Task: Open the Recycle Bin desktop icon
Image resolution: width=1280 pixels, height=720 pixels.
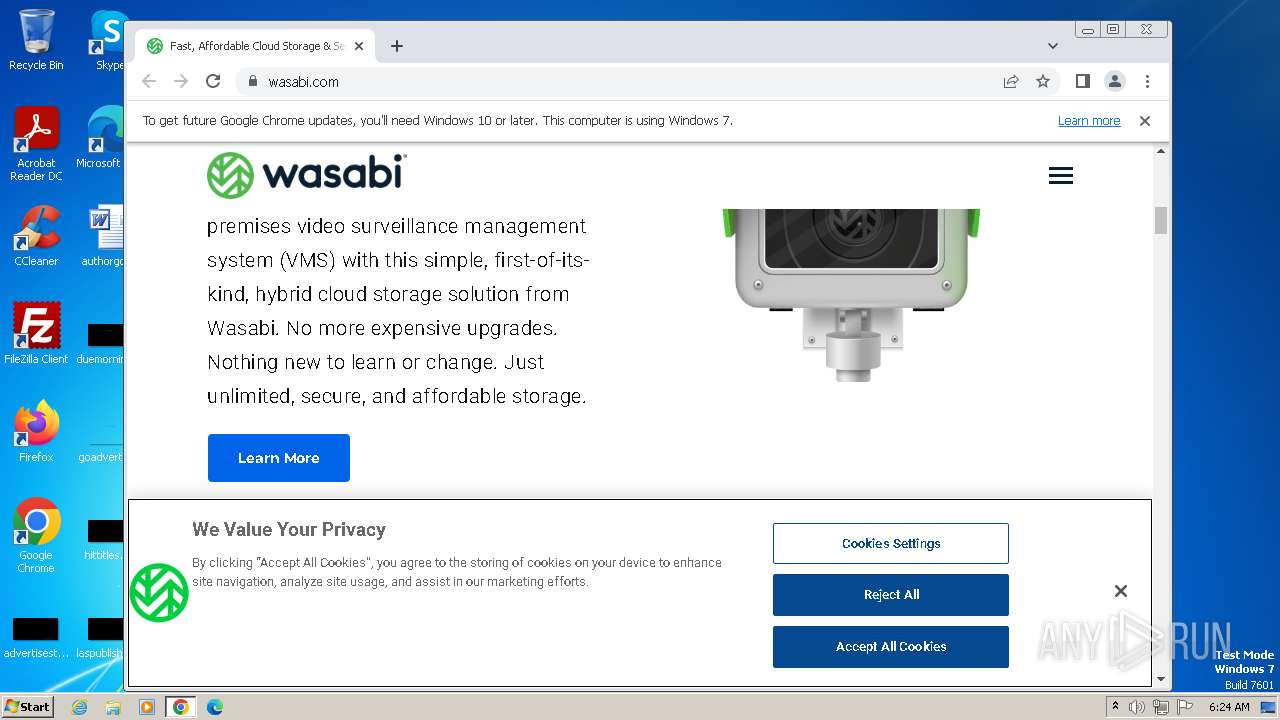Action: [36, 40]
